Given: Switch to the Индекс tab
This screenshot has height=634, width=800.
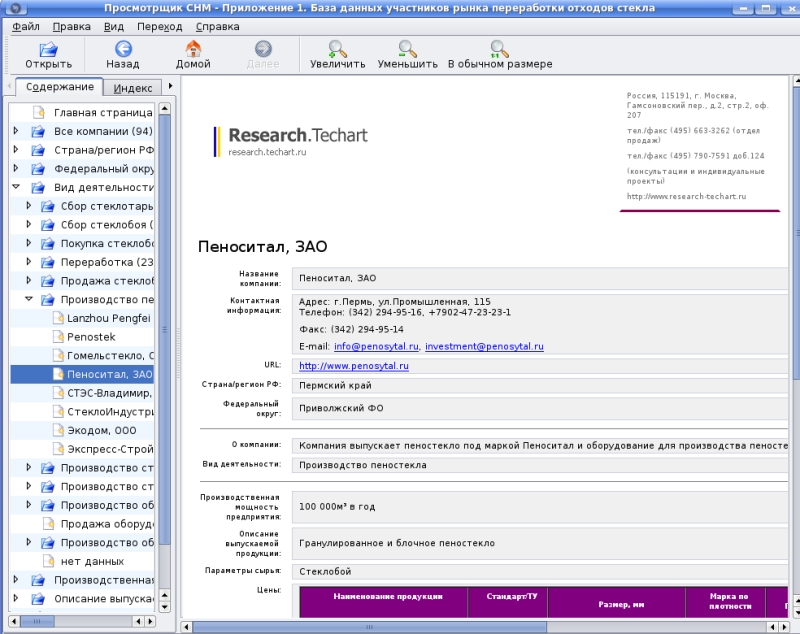Looking at the screenshot, I should point(133,88).
